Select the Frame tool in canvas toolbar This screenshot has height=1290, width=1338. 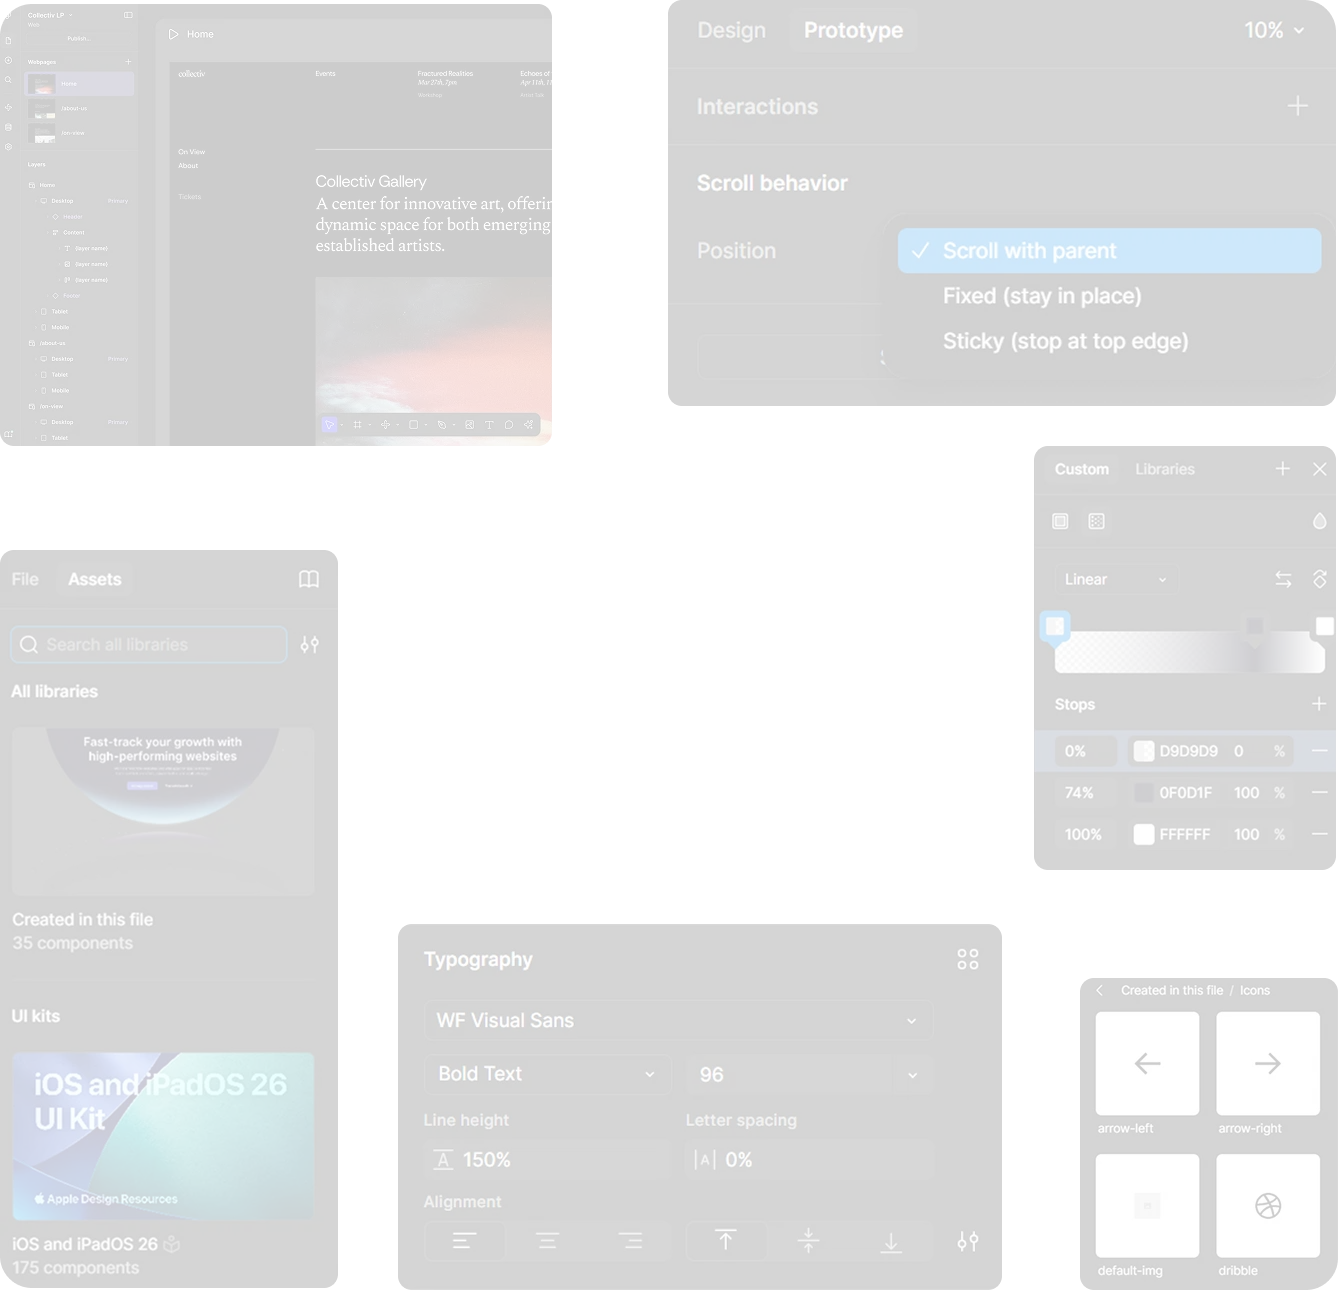coord(357,425)
